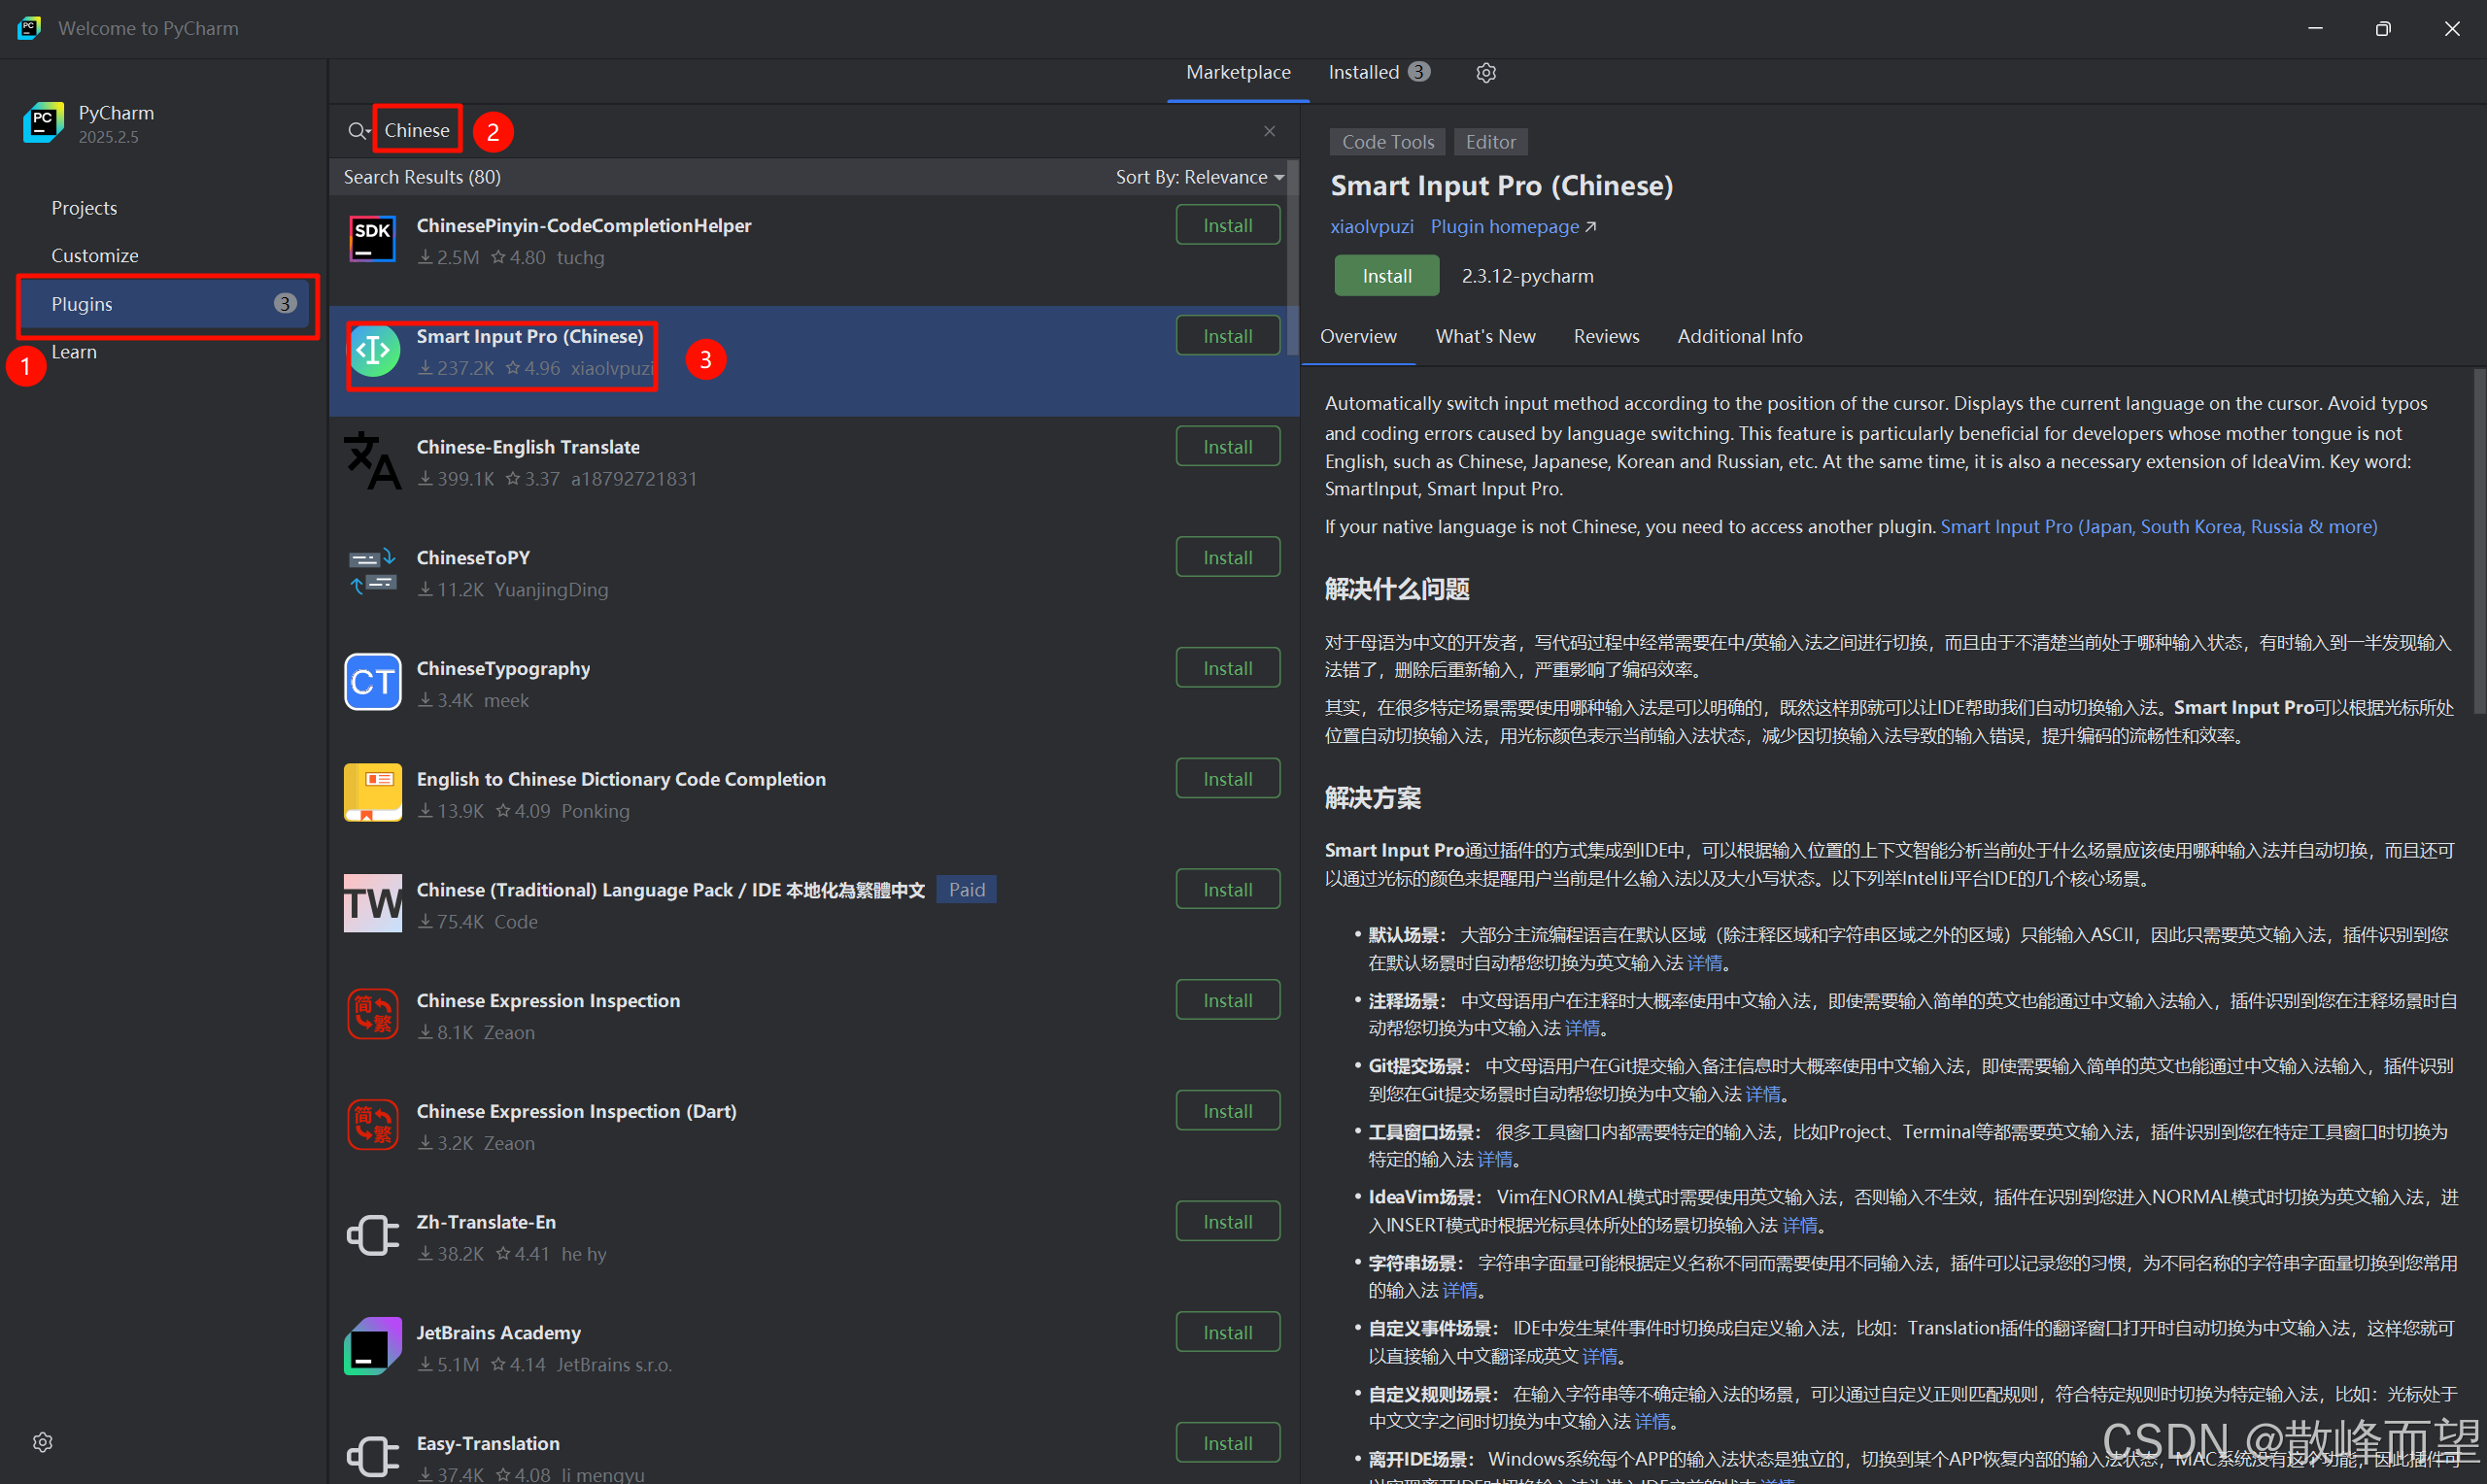Select the Chinese Traditional Language Pack TW icon
The height and width of the screenshot is (1484, 2487).
pyautogui.click(x=372, y=903)
